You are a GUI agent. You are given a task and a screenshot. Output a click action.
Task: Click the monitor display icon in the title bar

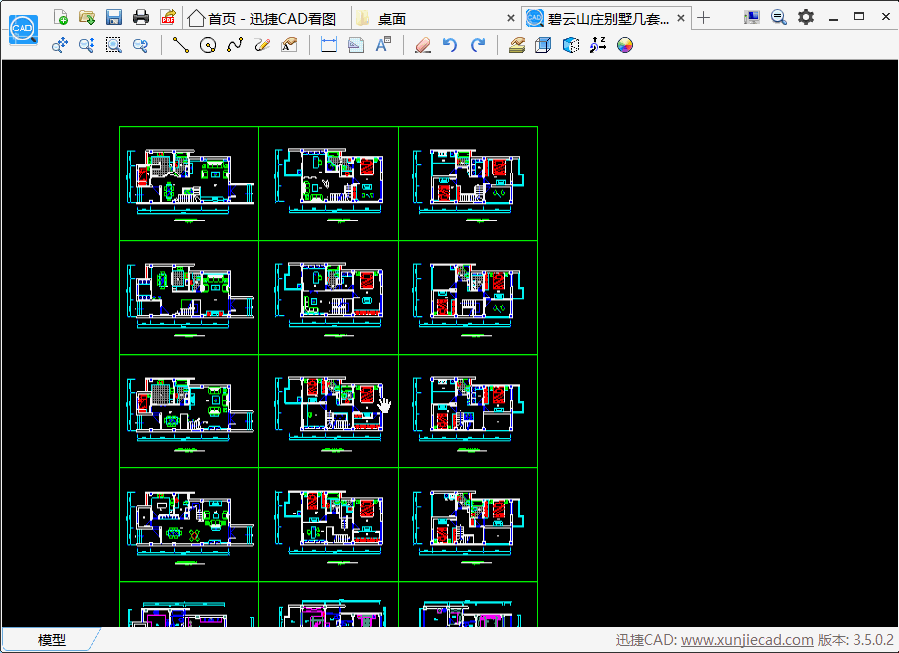(752, 17)
